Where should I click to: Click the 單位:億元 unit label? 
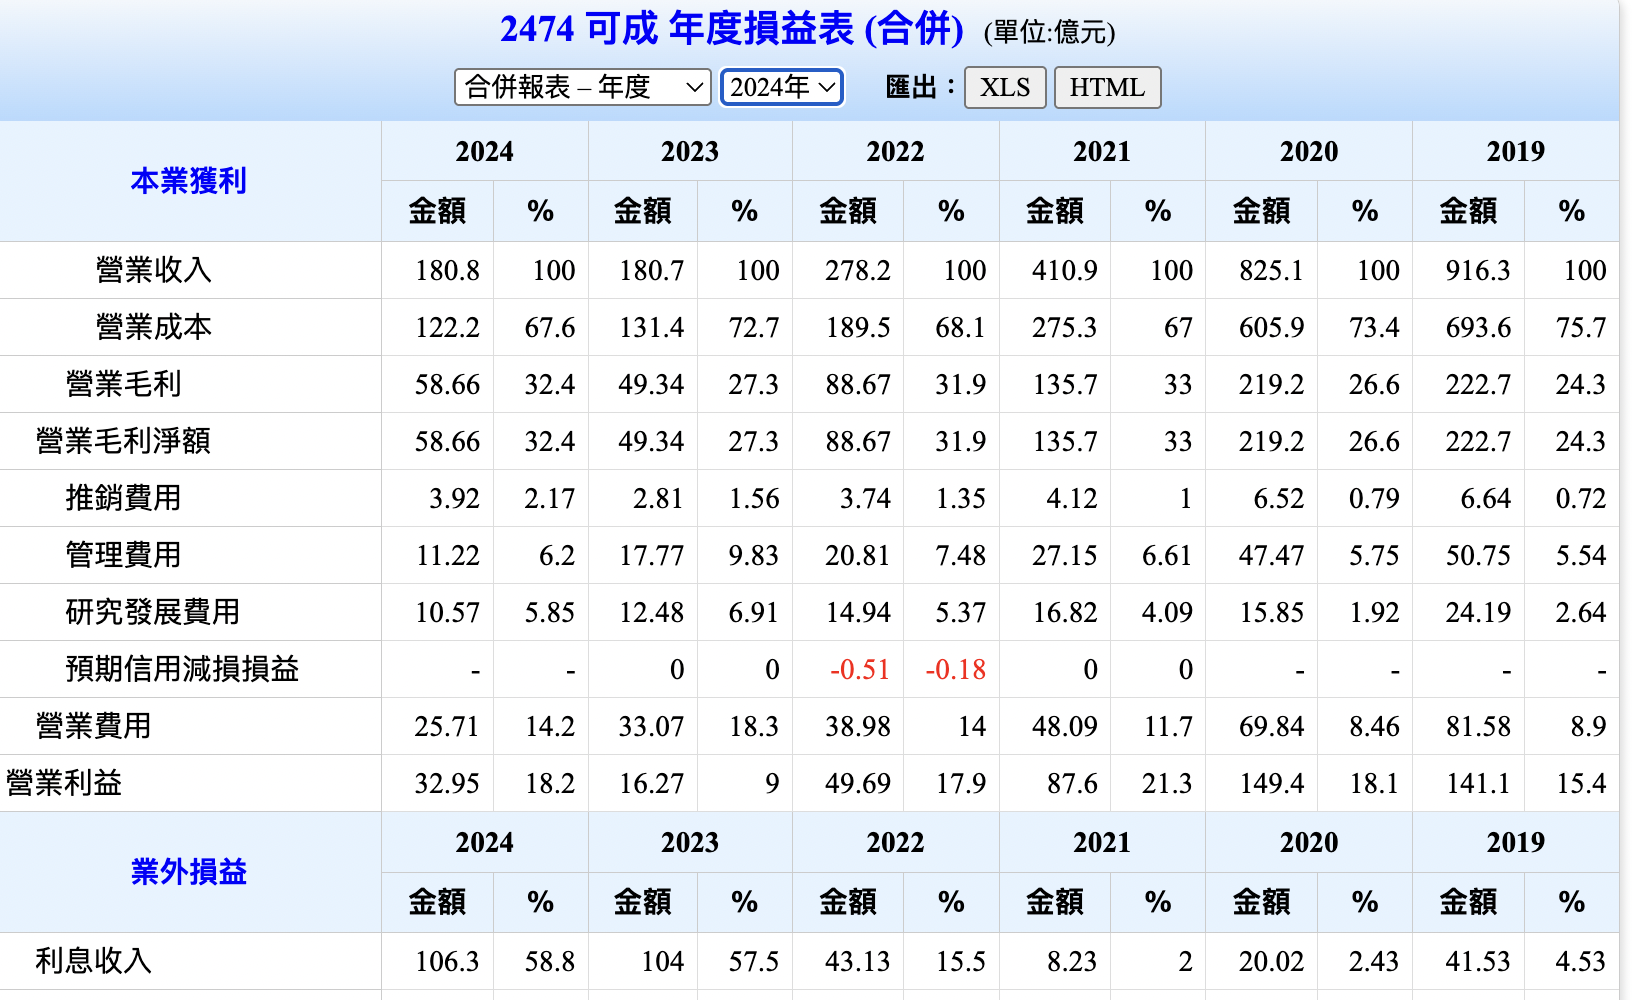[x=1049, y=33]
